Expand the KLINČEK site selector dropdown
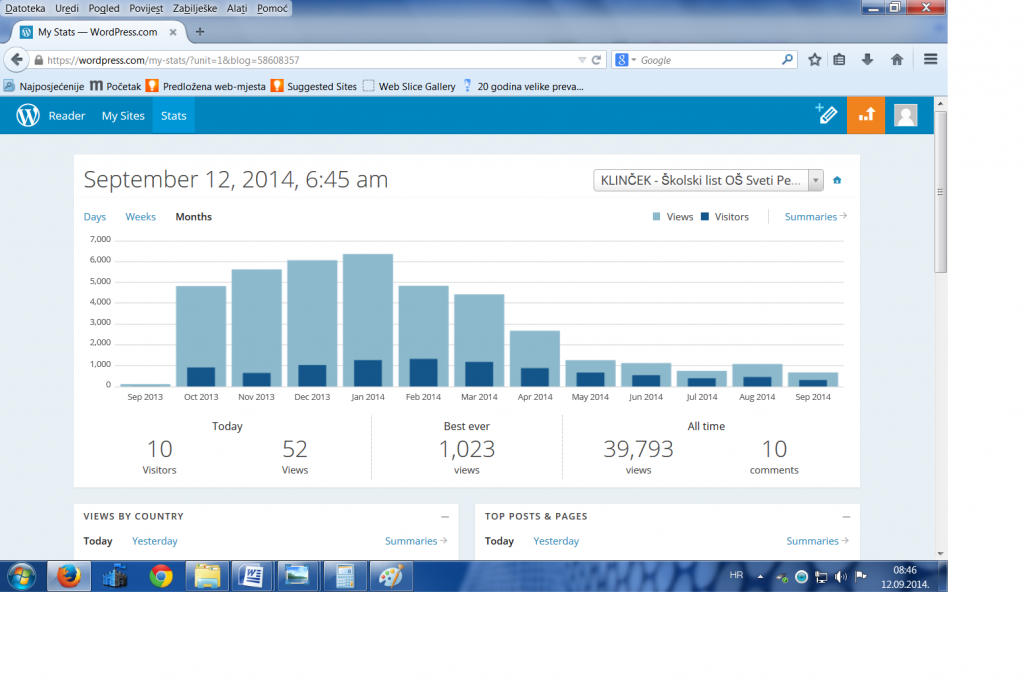1024x682 pixels. coord(816,181)
